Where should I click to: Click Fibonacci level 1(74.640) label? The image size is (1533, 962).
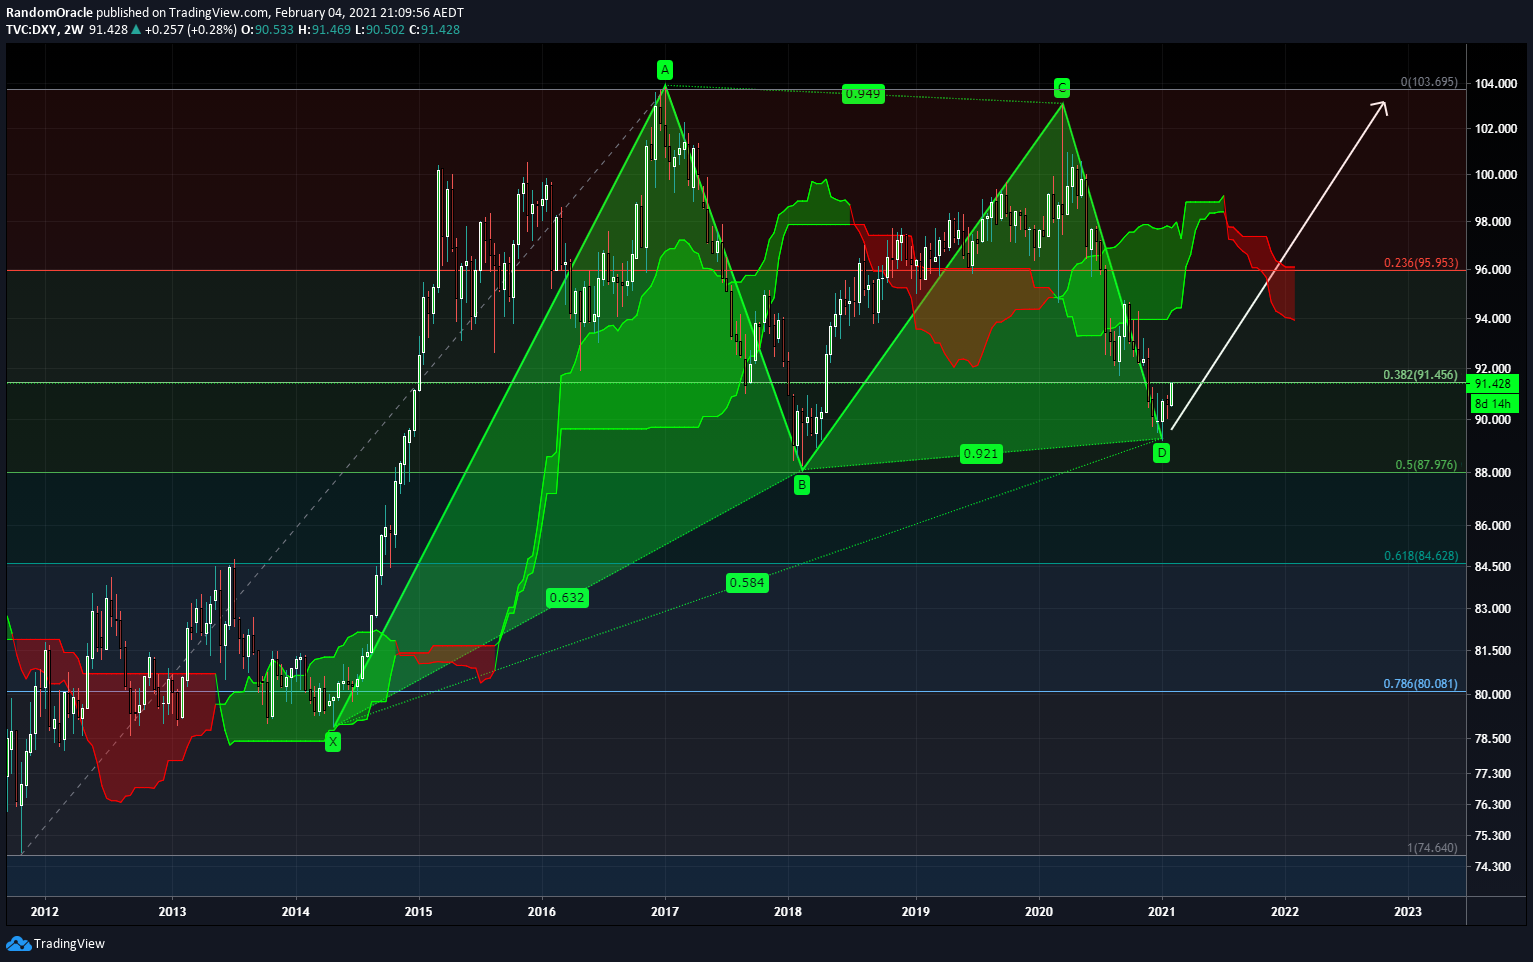(1432, 848)
